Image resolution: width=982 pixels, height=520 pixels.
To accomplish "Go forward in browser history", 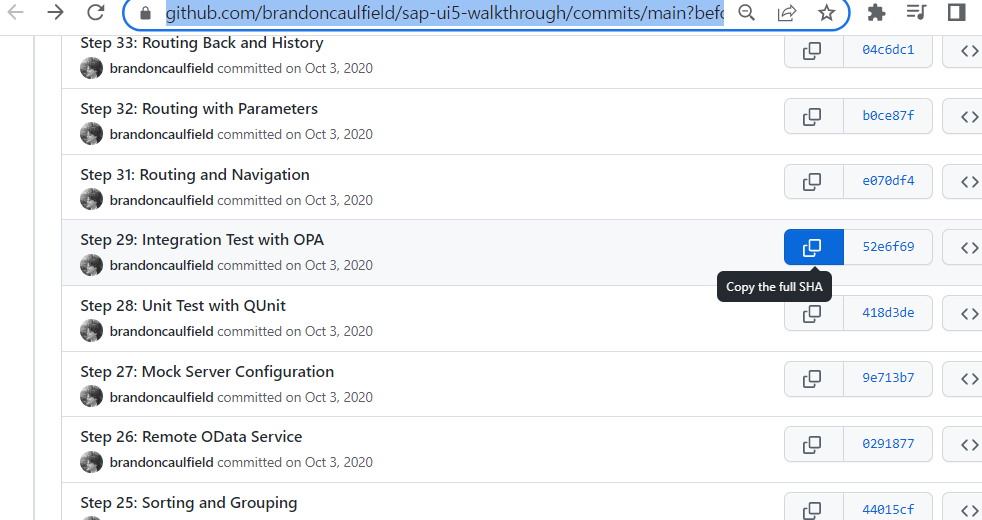I will coord(56,12).
